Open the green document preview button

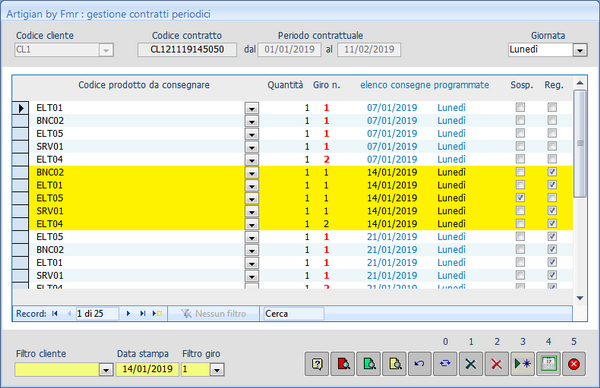tap(368, 364)
